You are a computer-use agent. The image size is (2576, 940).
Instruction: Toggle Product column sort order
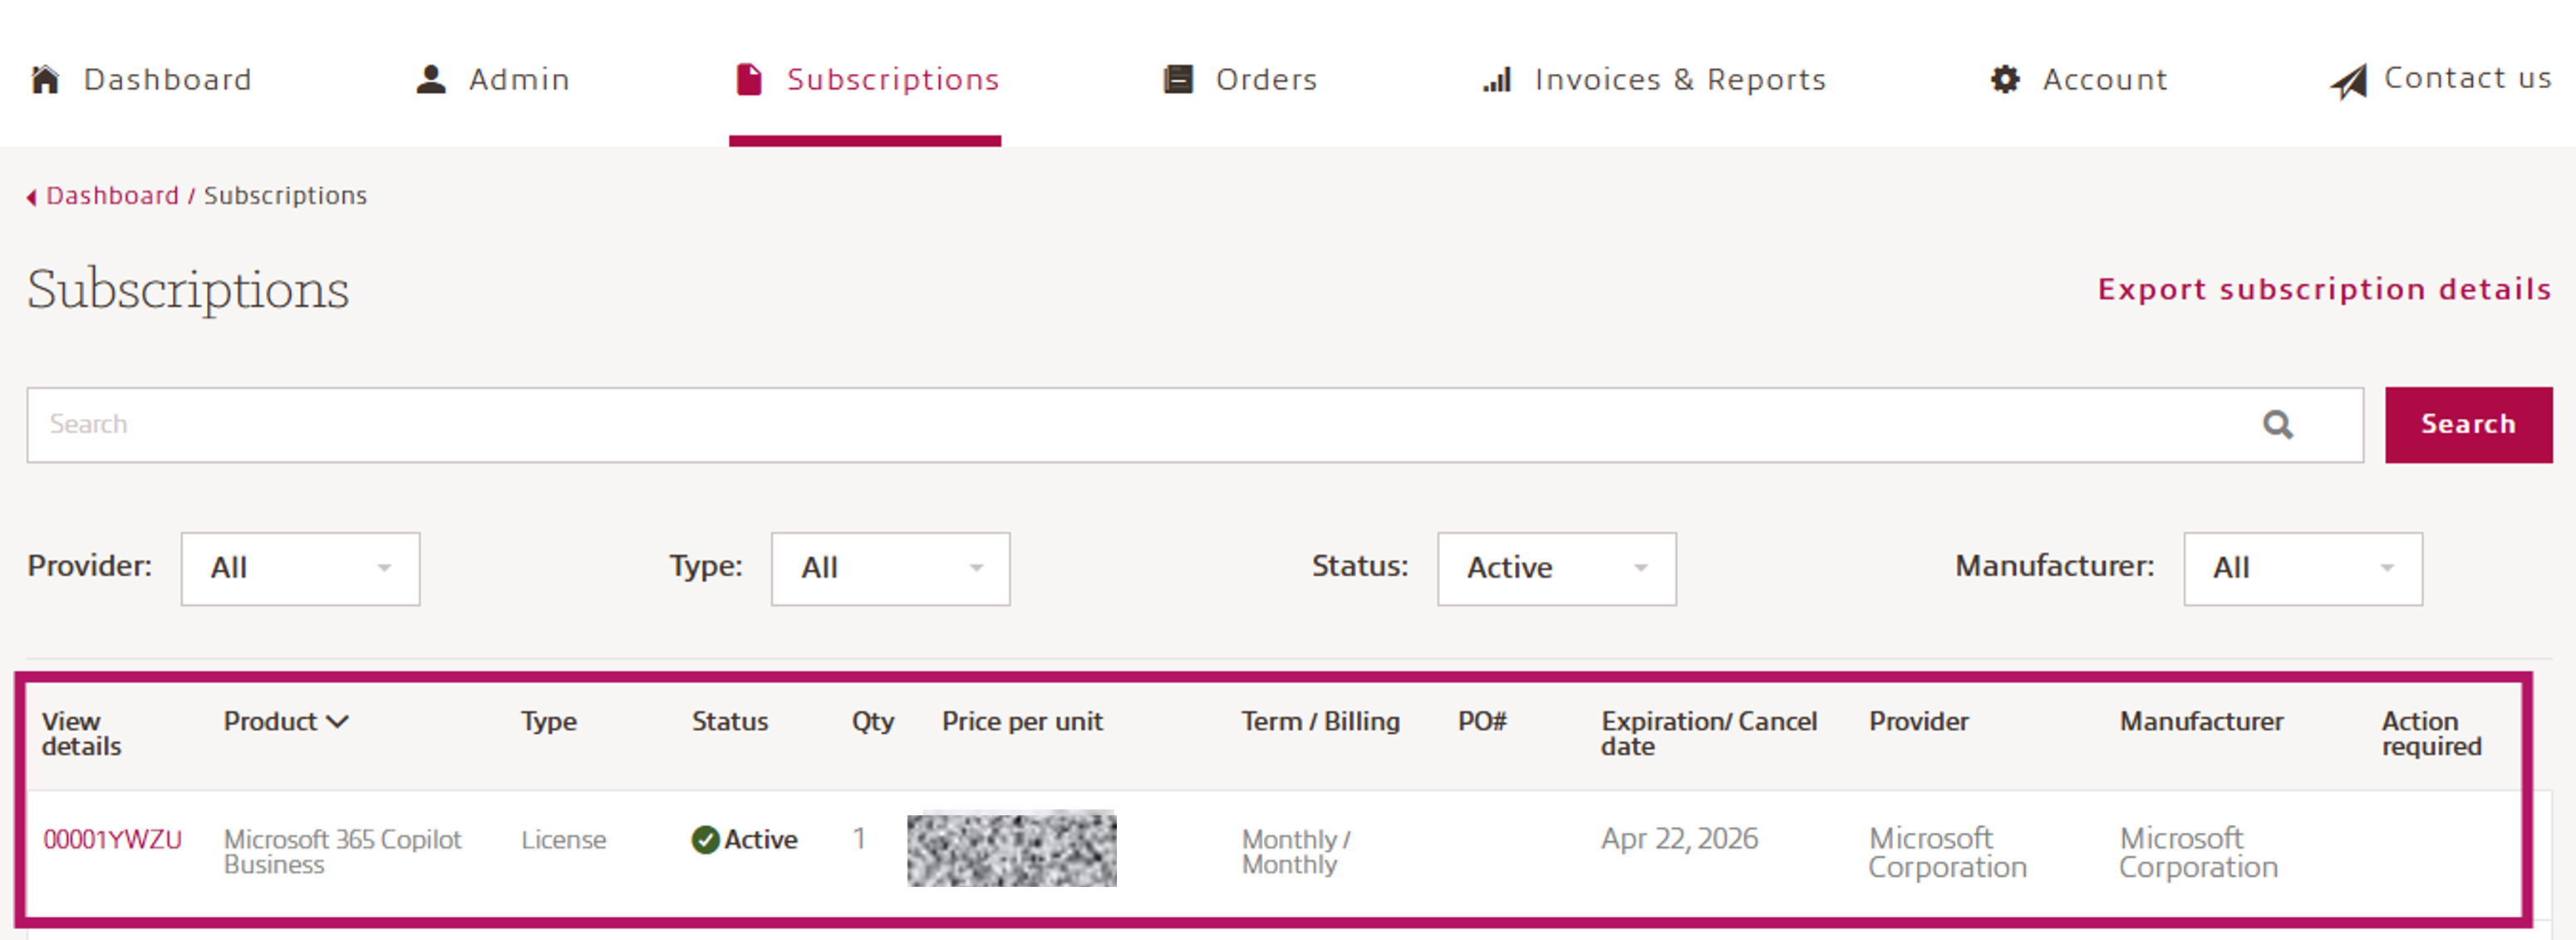point(338,720)
